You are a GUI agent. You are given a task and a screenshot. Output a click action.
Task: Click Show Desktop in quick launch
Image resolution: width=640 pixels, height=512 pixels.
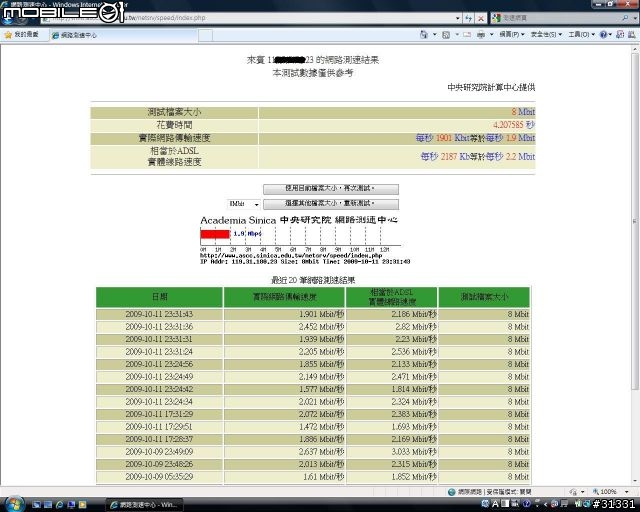pos(36,505)
